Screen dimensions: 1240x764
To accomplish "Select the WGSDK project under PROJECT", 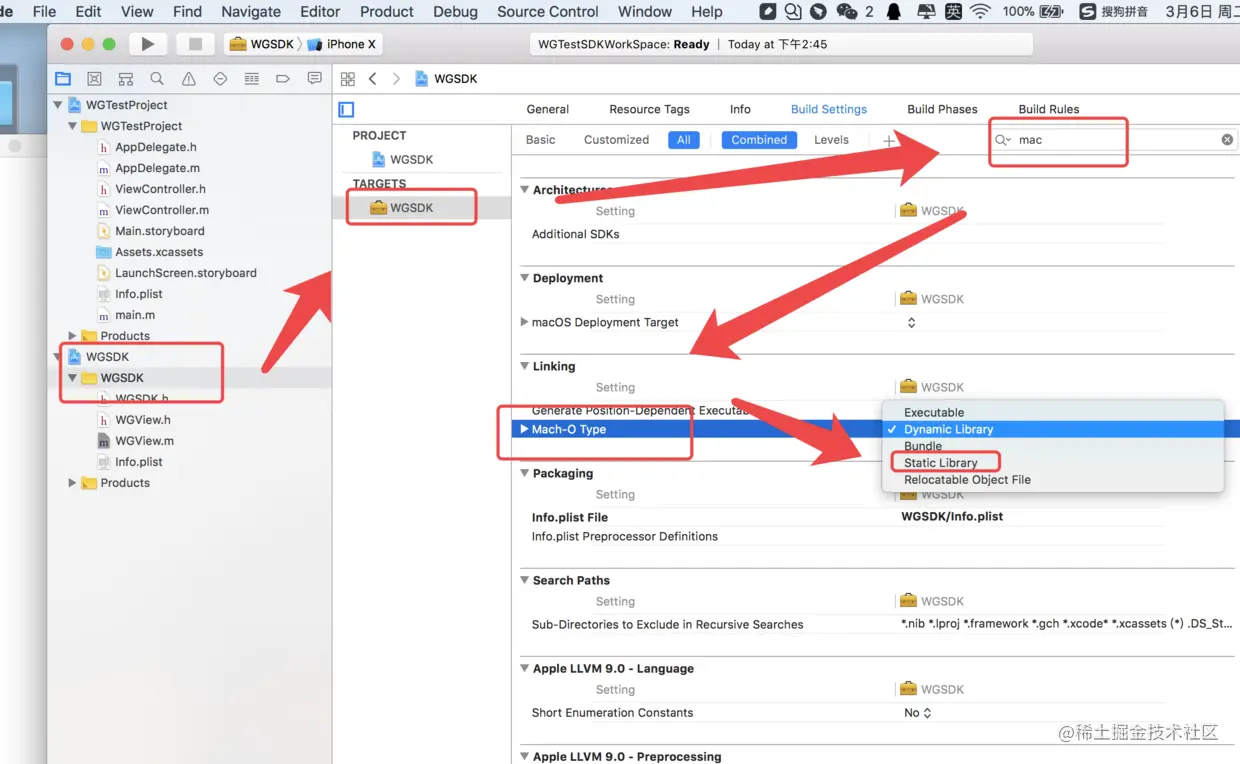I will point(411,160).
